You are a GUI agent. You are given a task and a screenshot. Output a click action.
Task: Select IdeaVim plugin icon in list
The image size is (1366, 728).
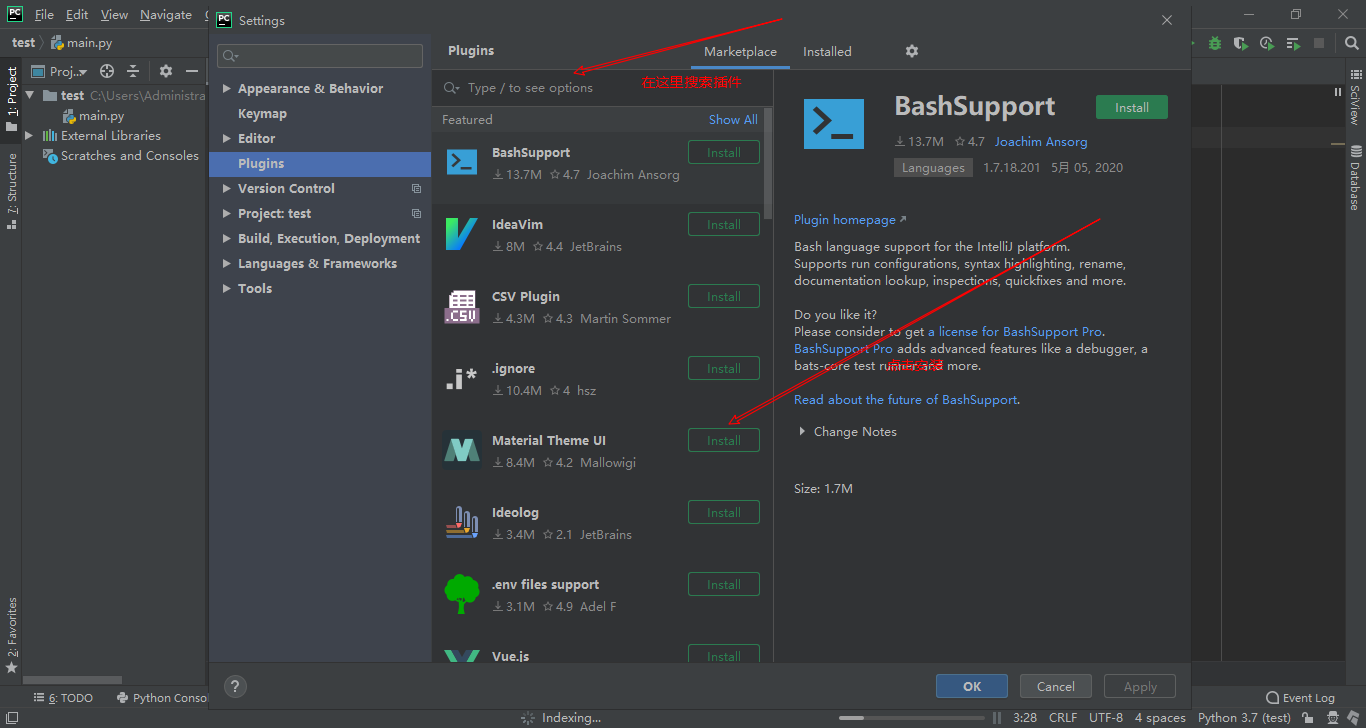pyautogui.click(x=461, y=234)
